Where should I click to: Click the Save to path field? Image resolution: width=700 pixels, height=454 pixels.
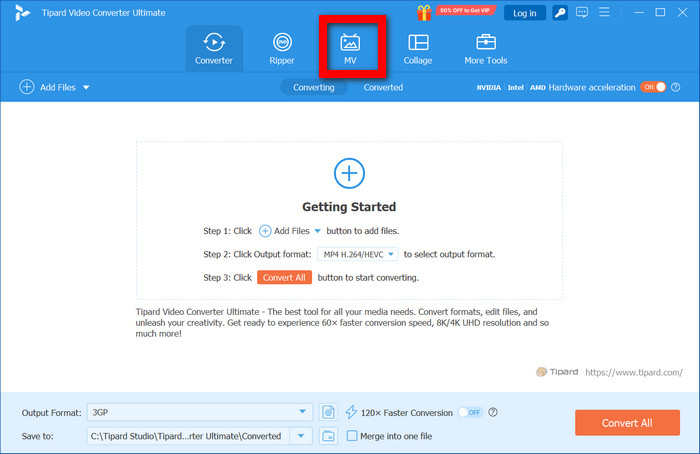tap(188, 436)
